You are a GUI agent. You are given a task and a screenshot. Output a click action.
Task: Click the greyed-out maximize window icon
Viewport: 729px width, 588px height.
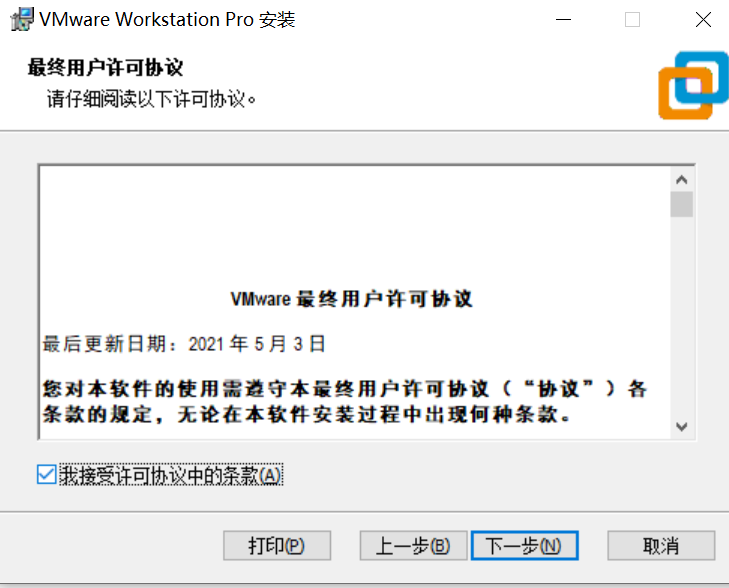632,20
